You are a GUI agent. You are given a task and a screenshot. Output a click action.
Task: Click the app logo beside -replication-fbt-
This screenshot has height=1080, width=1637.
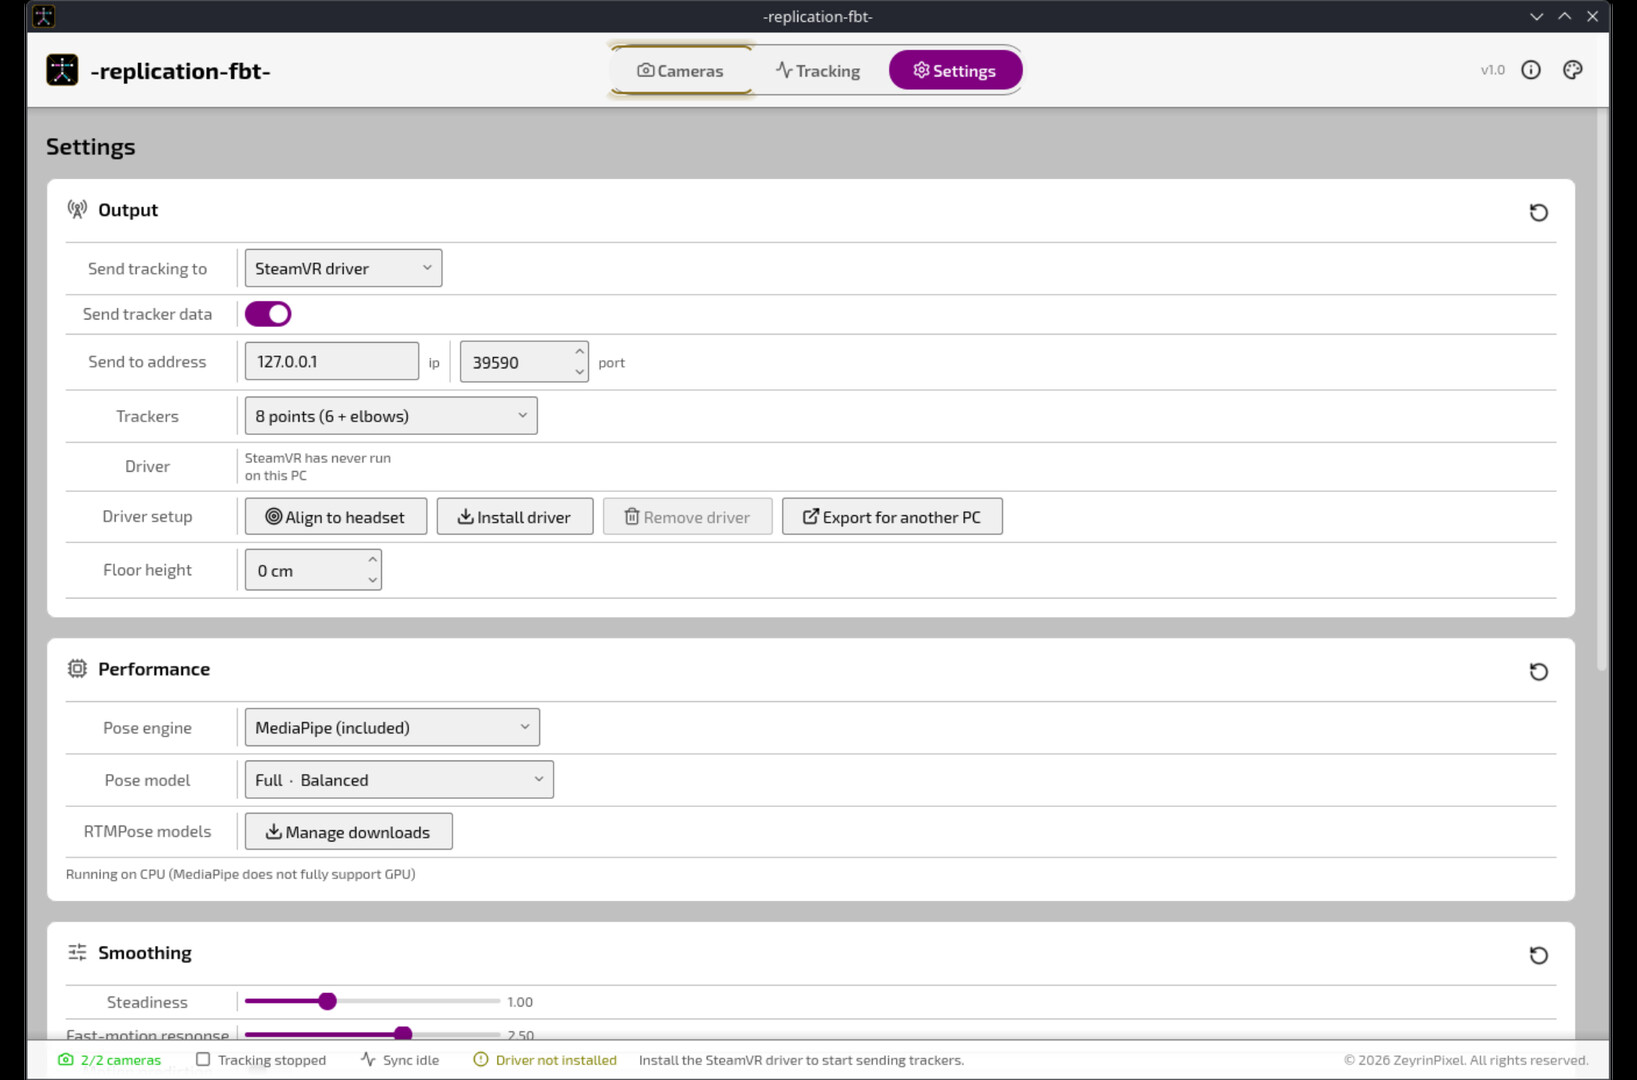tap(62, 70)
